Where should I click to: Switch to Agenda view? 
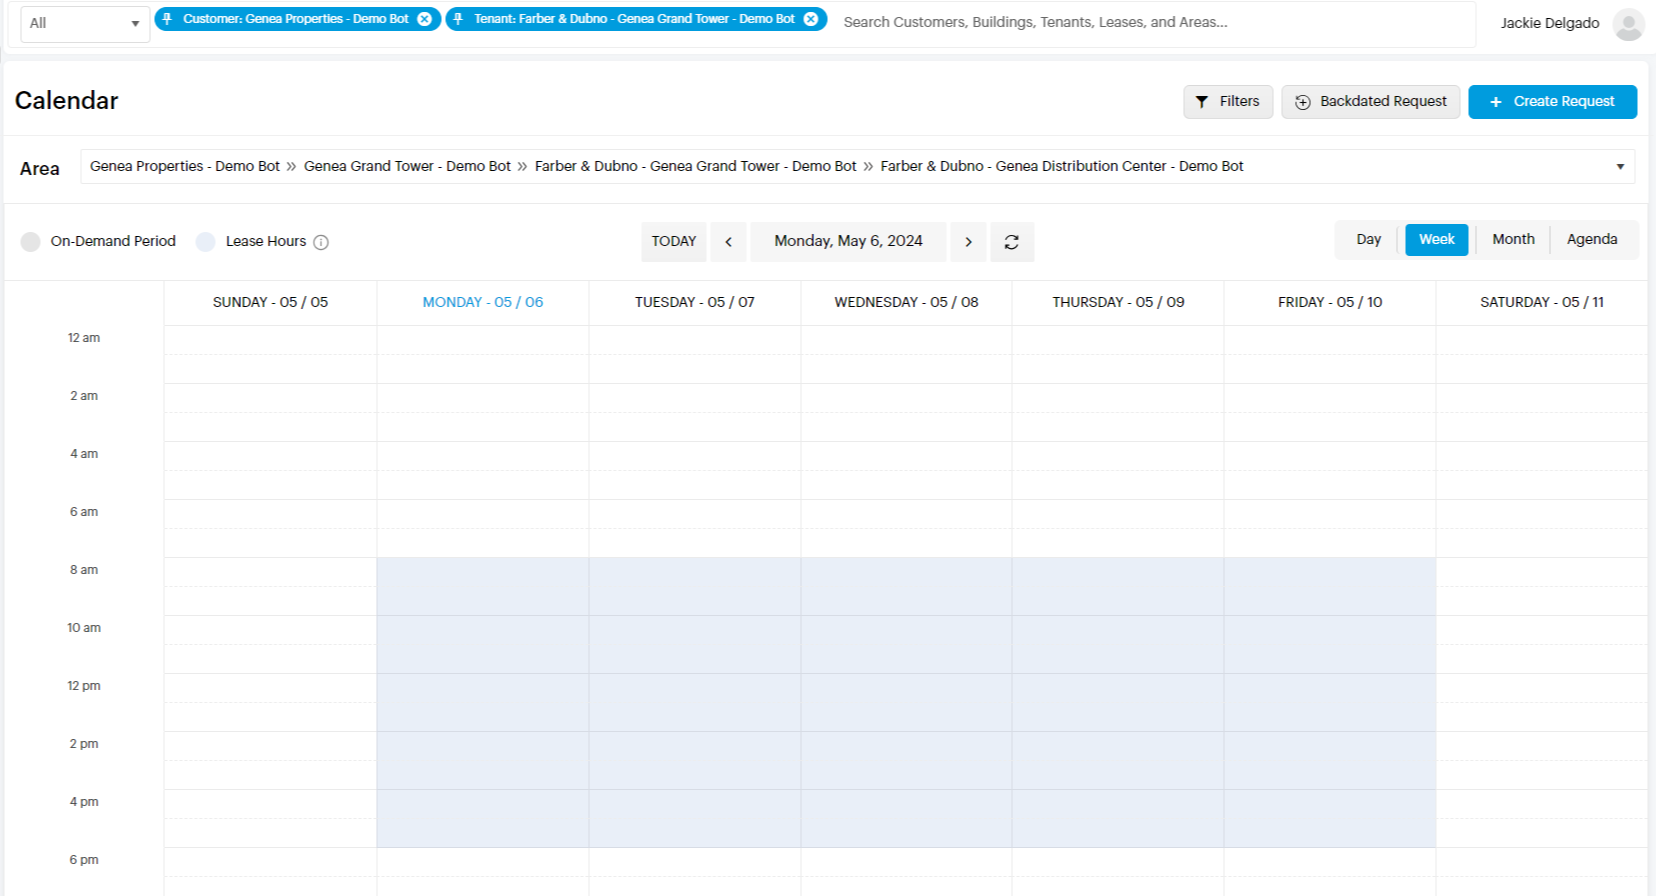[x=1592, y=240]
